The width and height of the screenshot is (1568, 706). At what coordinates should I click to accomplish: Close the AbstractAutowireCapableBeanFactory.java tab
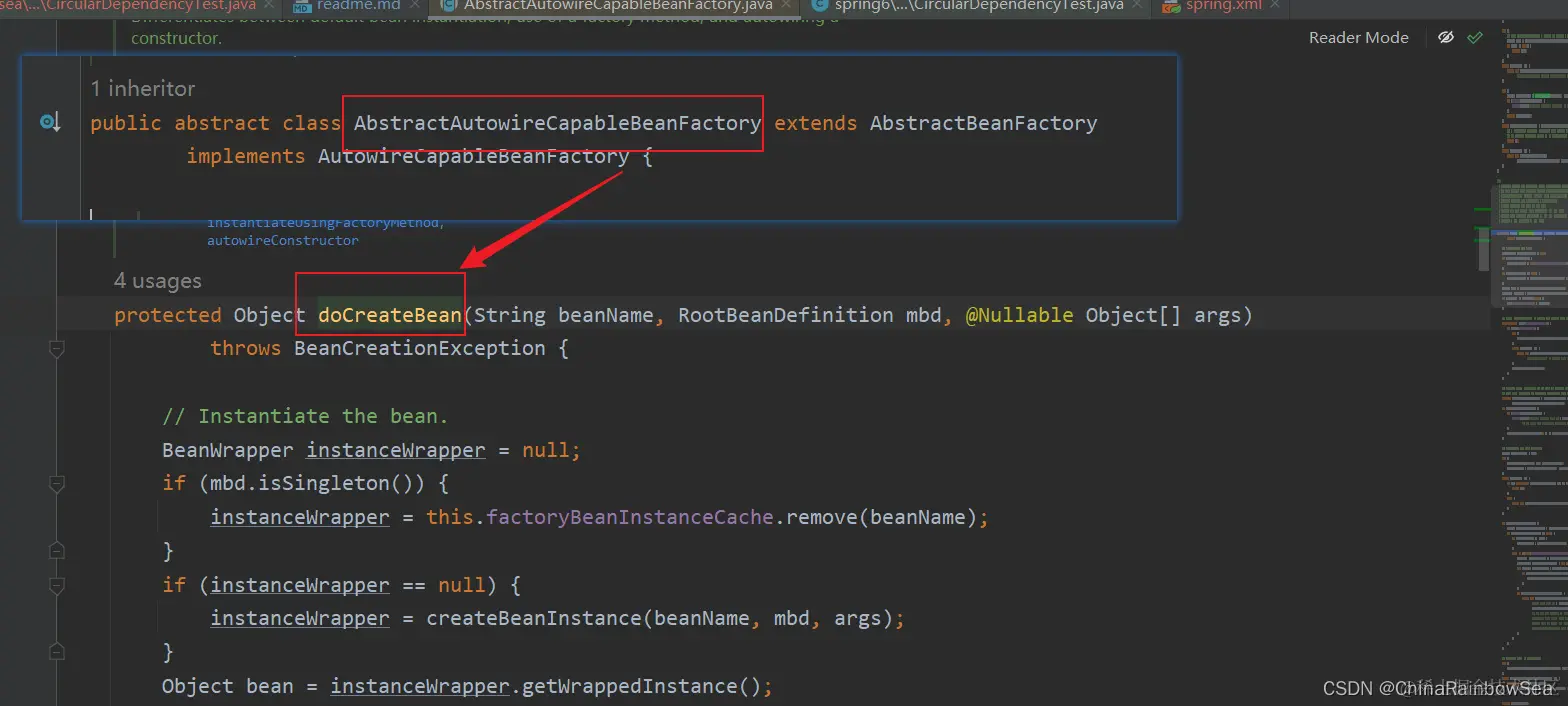point(785,6)
